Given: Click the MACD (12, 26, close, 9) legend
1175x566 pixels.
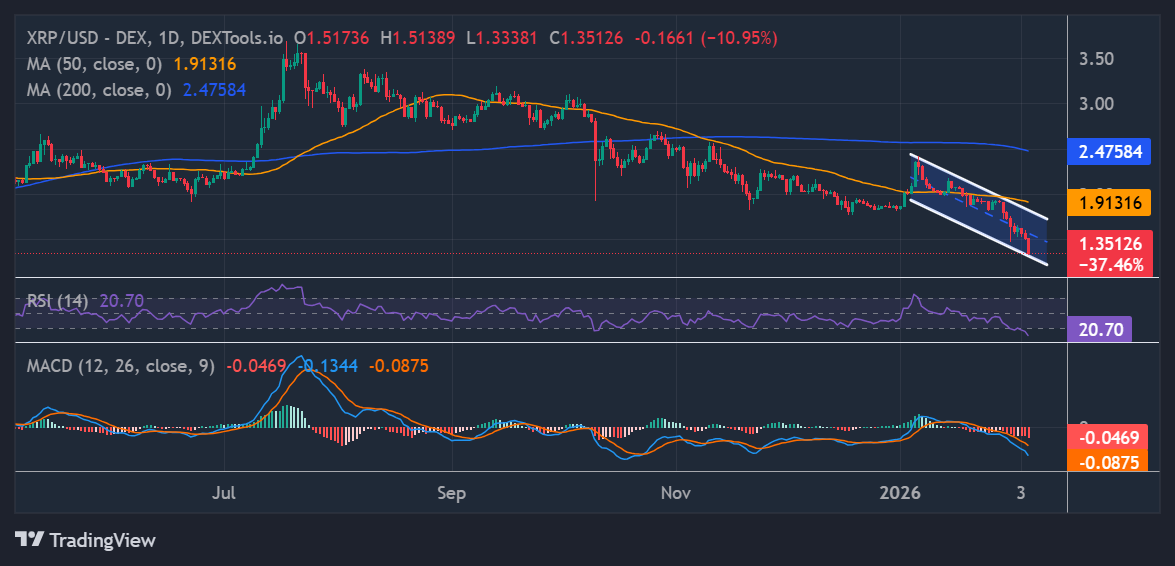Looking at the screenshot, I should (x=120, y=366).
